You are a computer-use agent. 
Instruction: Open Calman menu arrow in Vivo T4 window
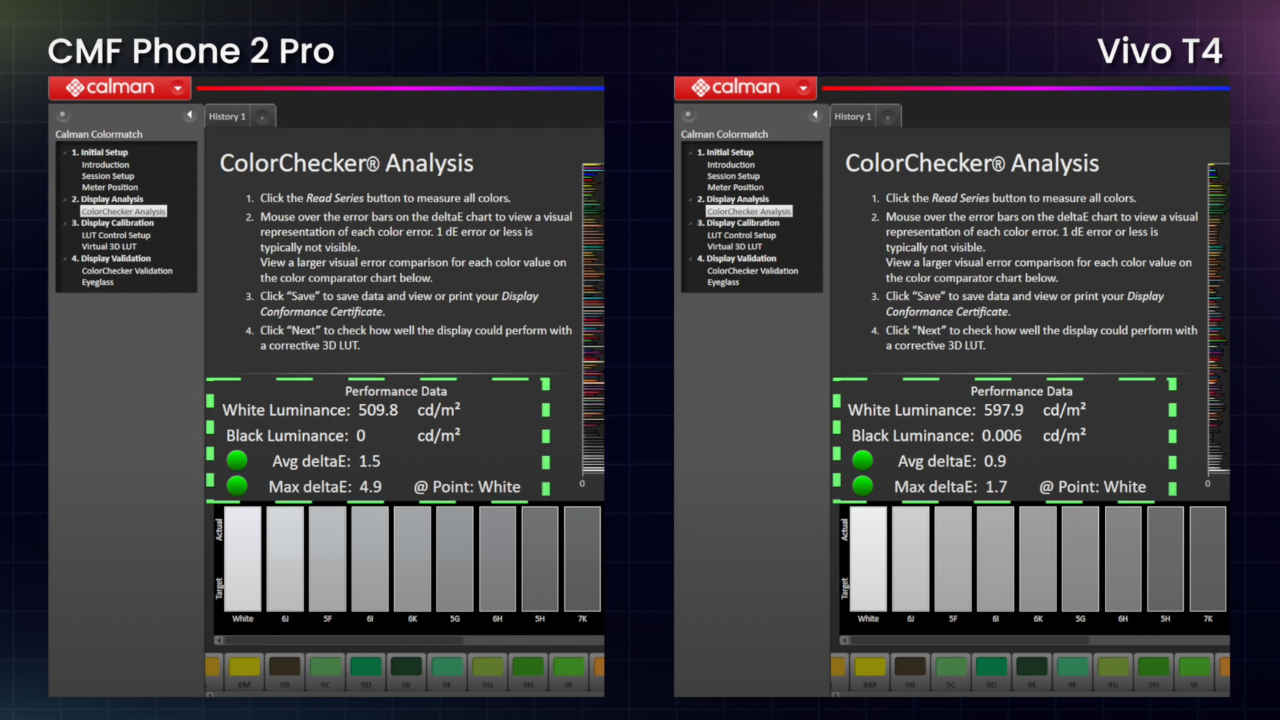[x=803, y=88]
